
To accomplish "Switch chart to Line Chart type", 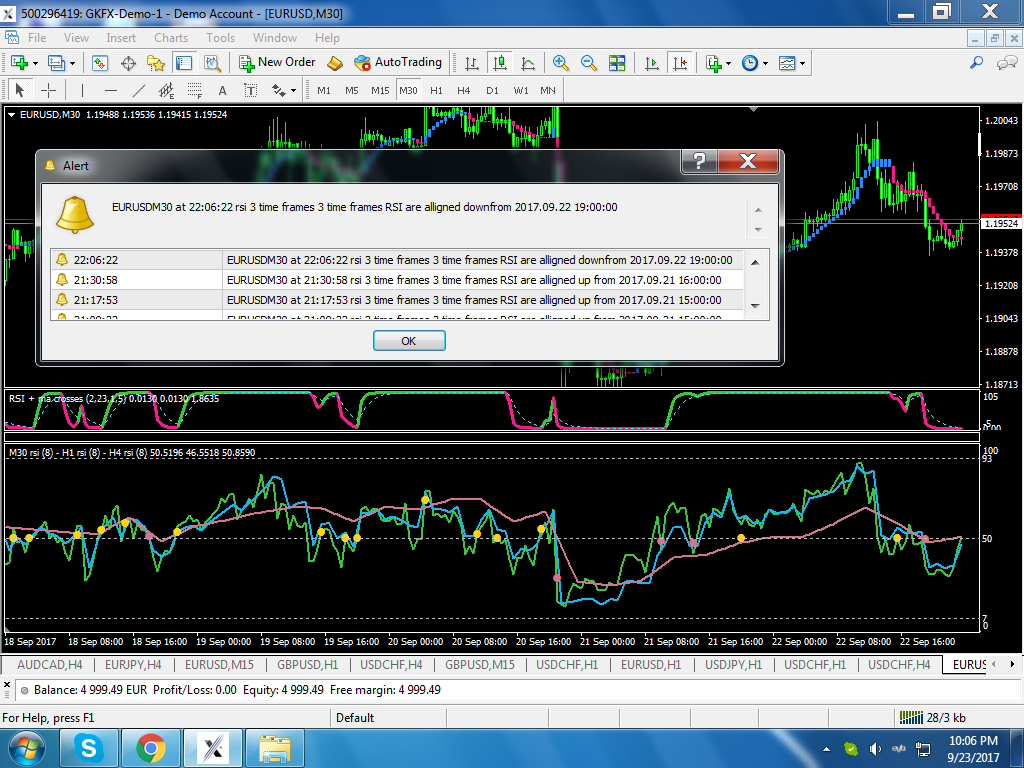I will [528, 63].
